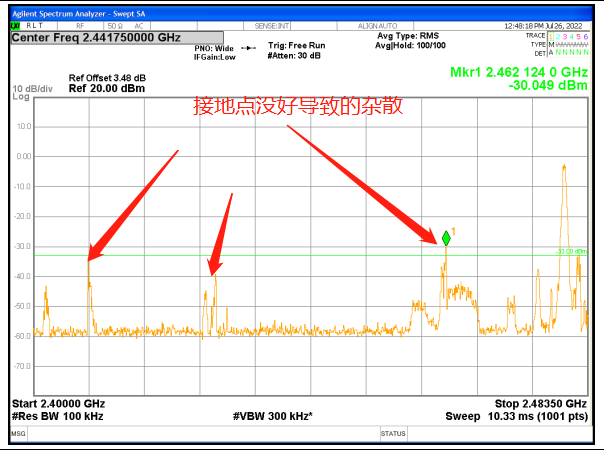Select trace number 4 in TRACE row
The width and height of the screenshot is (604, 452).
pyautogui.click(x=572, y=37)
